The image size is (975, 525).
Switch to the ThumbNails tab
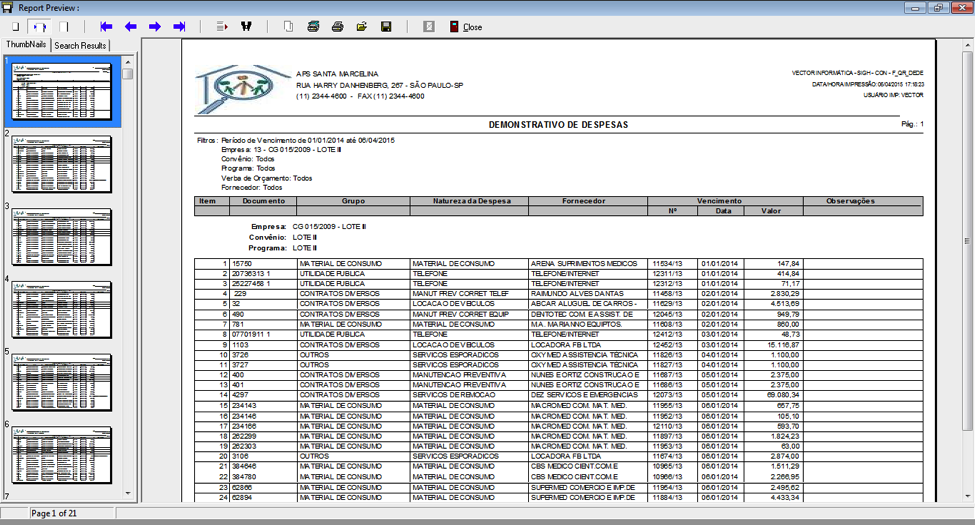26,45
